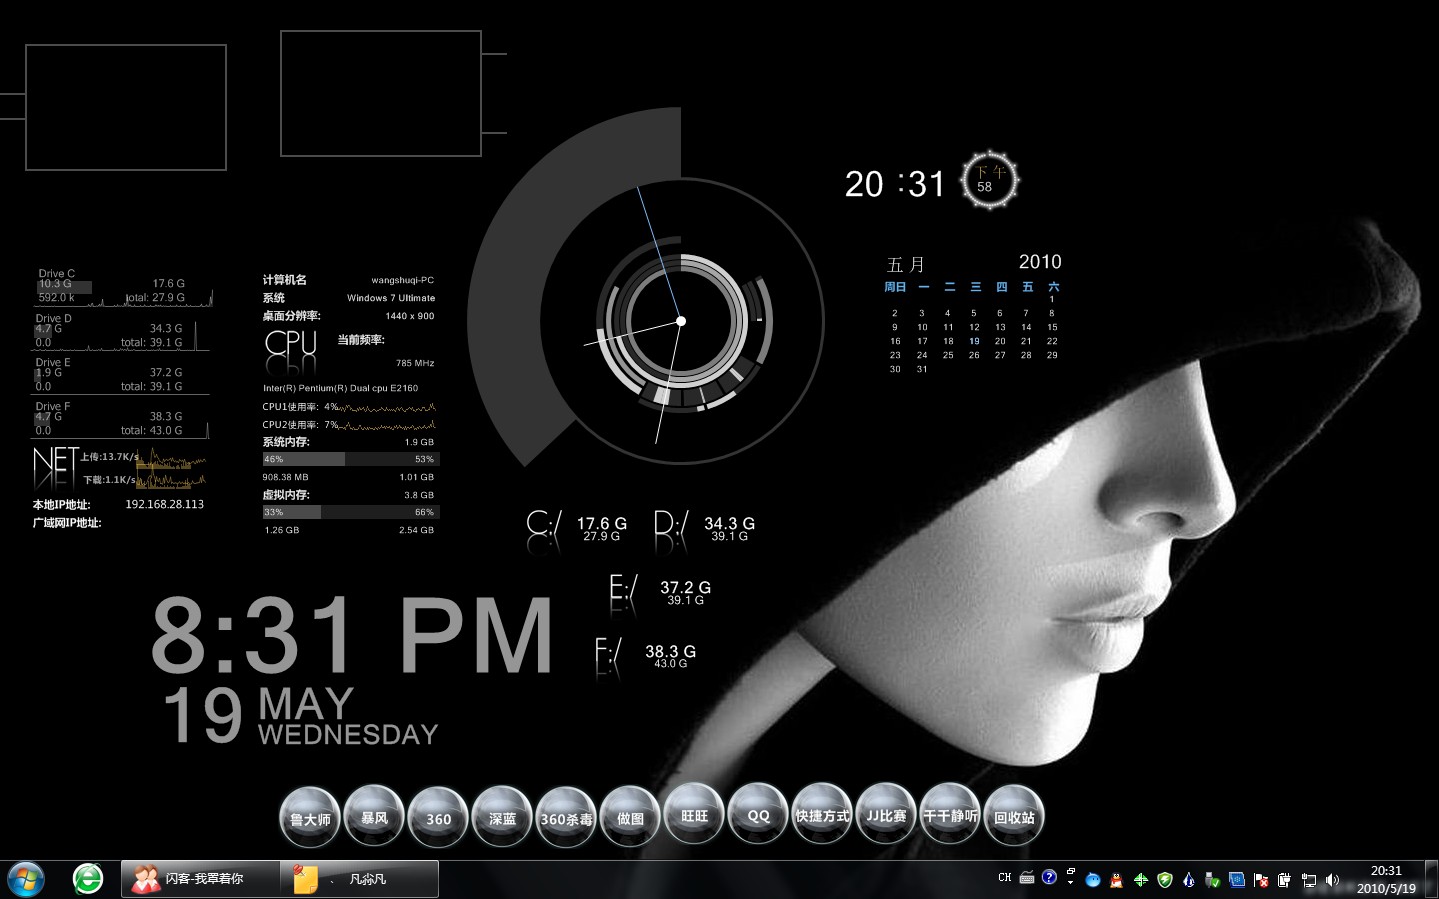Click the Drive C usage widget row
This screenshot has height=899, width=1439.
[123, 286]
